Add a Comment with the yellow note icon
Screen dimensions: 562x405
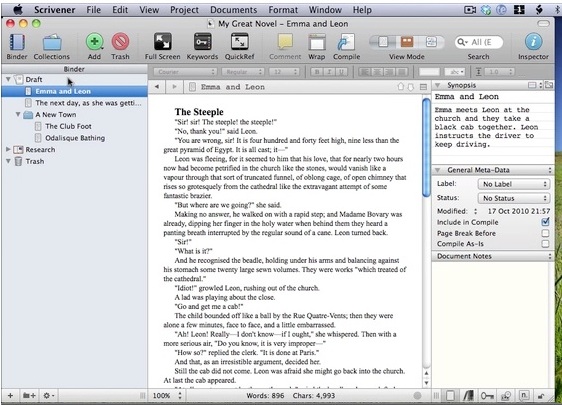[x=285, y=42]
